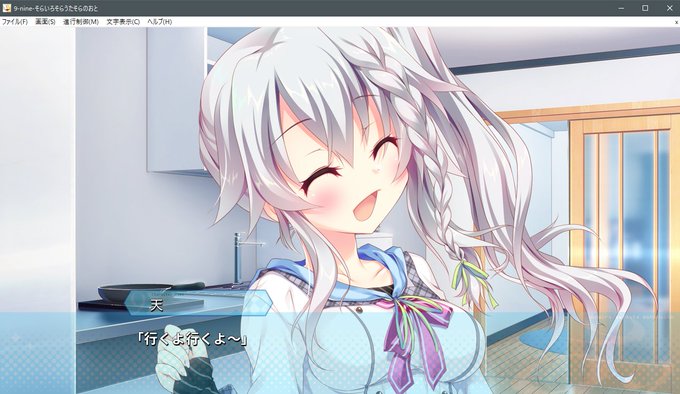Open the ヘルプ(H) menu

click(x=160, y=22)
